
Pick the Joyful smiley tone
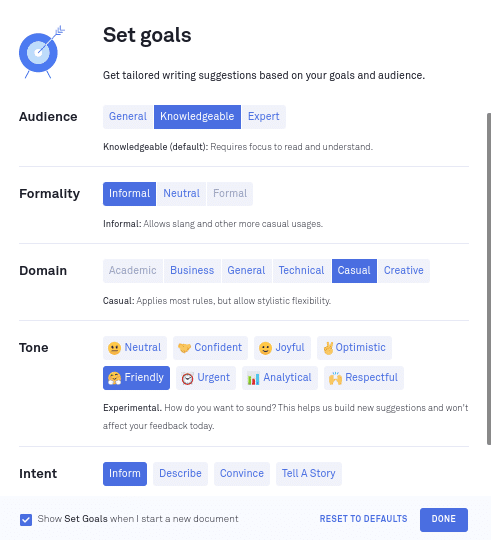point(282,348)
